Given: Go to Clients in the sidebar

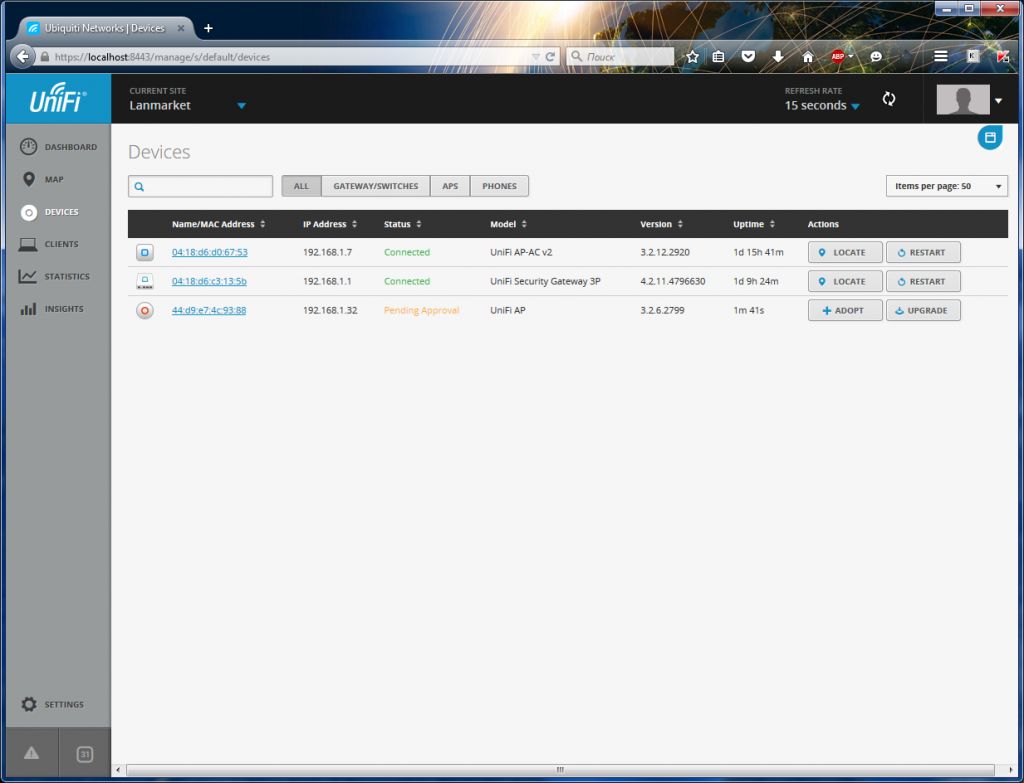Looking at the screenshot, I should click(x=29, y=244).
